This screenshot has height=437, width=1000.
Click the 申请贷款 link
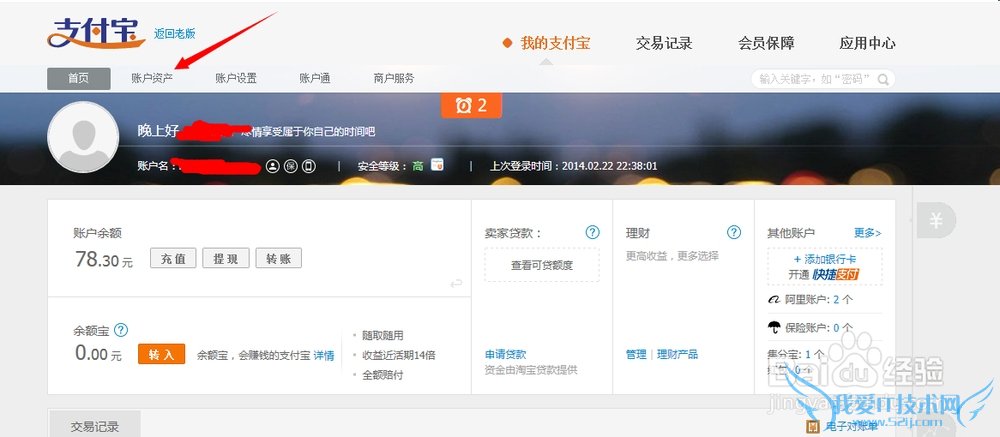(506, 354)
